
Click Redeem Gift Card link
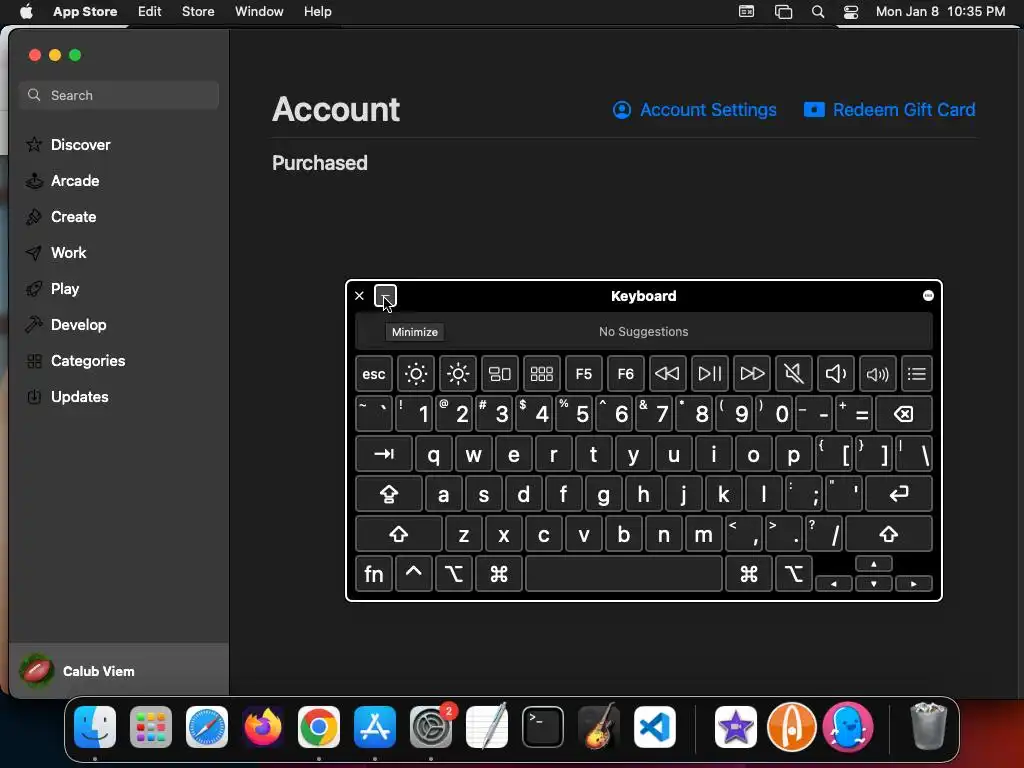[x=889, y=110]
